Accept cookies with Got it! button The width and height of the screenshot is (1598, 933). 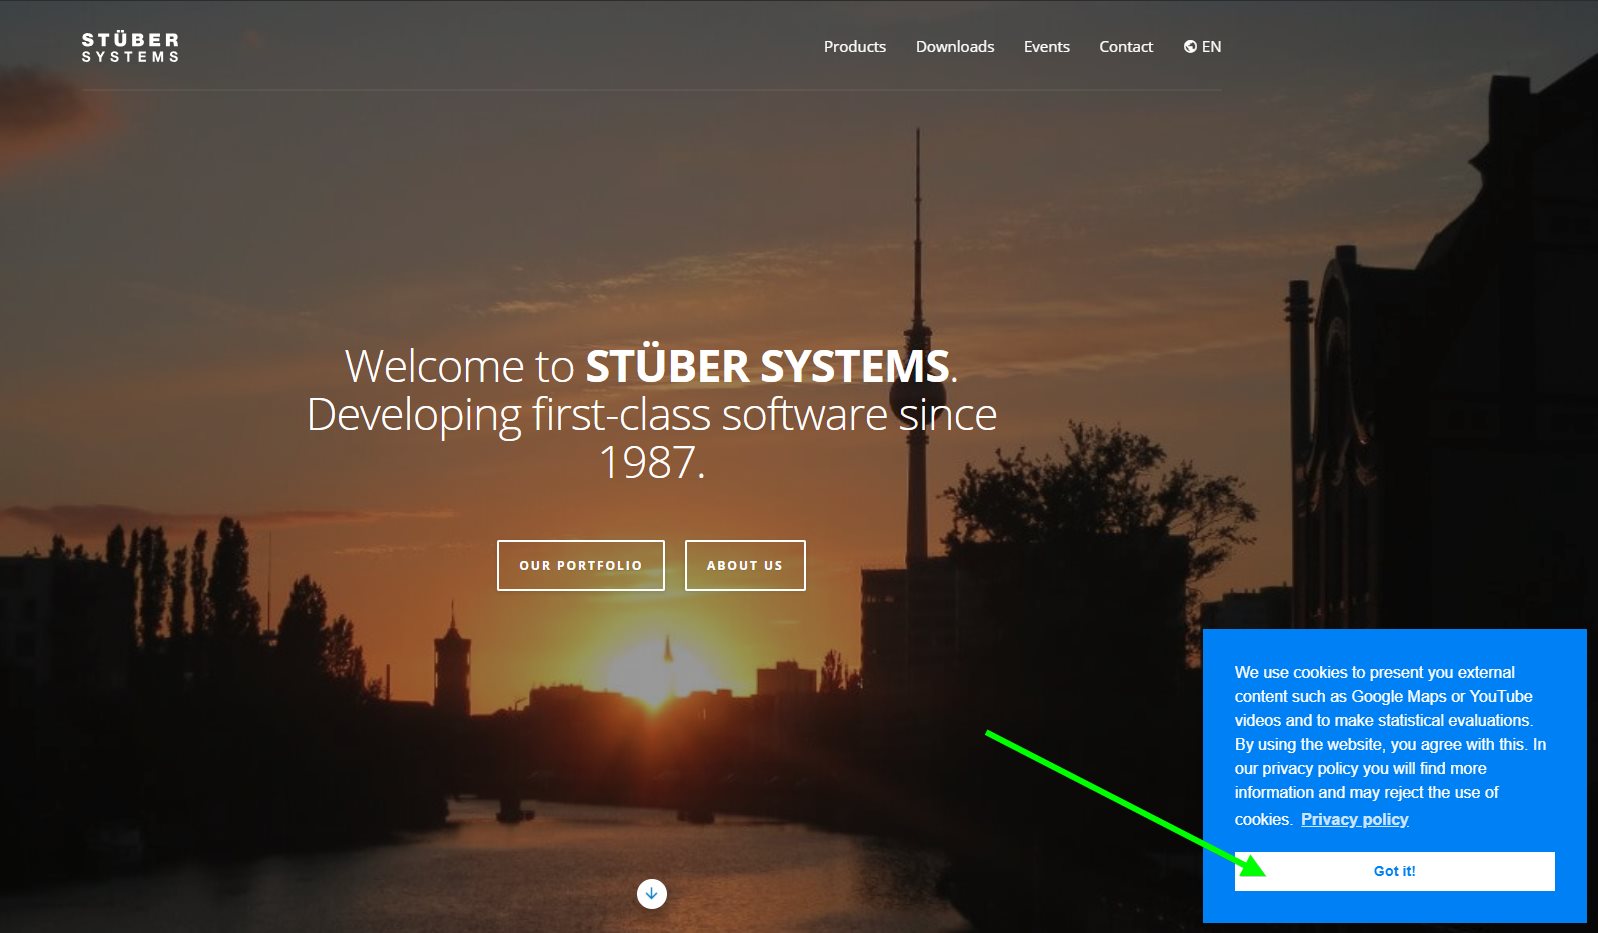coord(1394,871)
